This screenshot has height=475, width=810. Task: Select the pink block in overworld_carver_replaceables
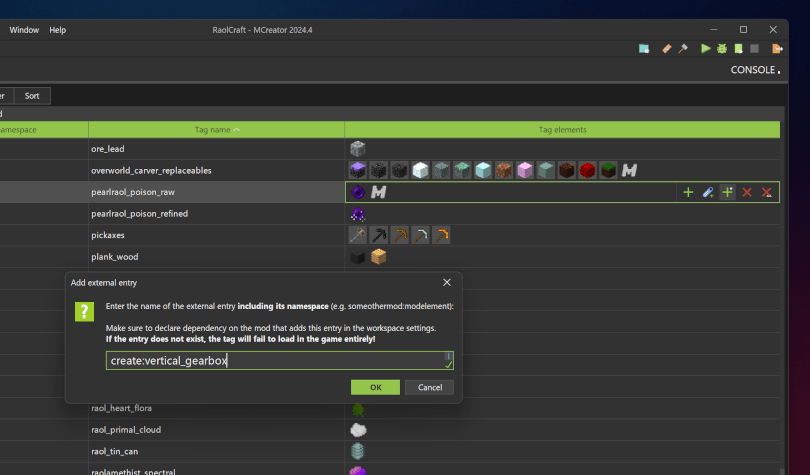[524, 170]
